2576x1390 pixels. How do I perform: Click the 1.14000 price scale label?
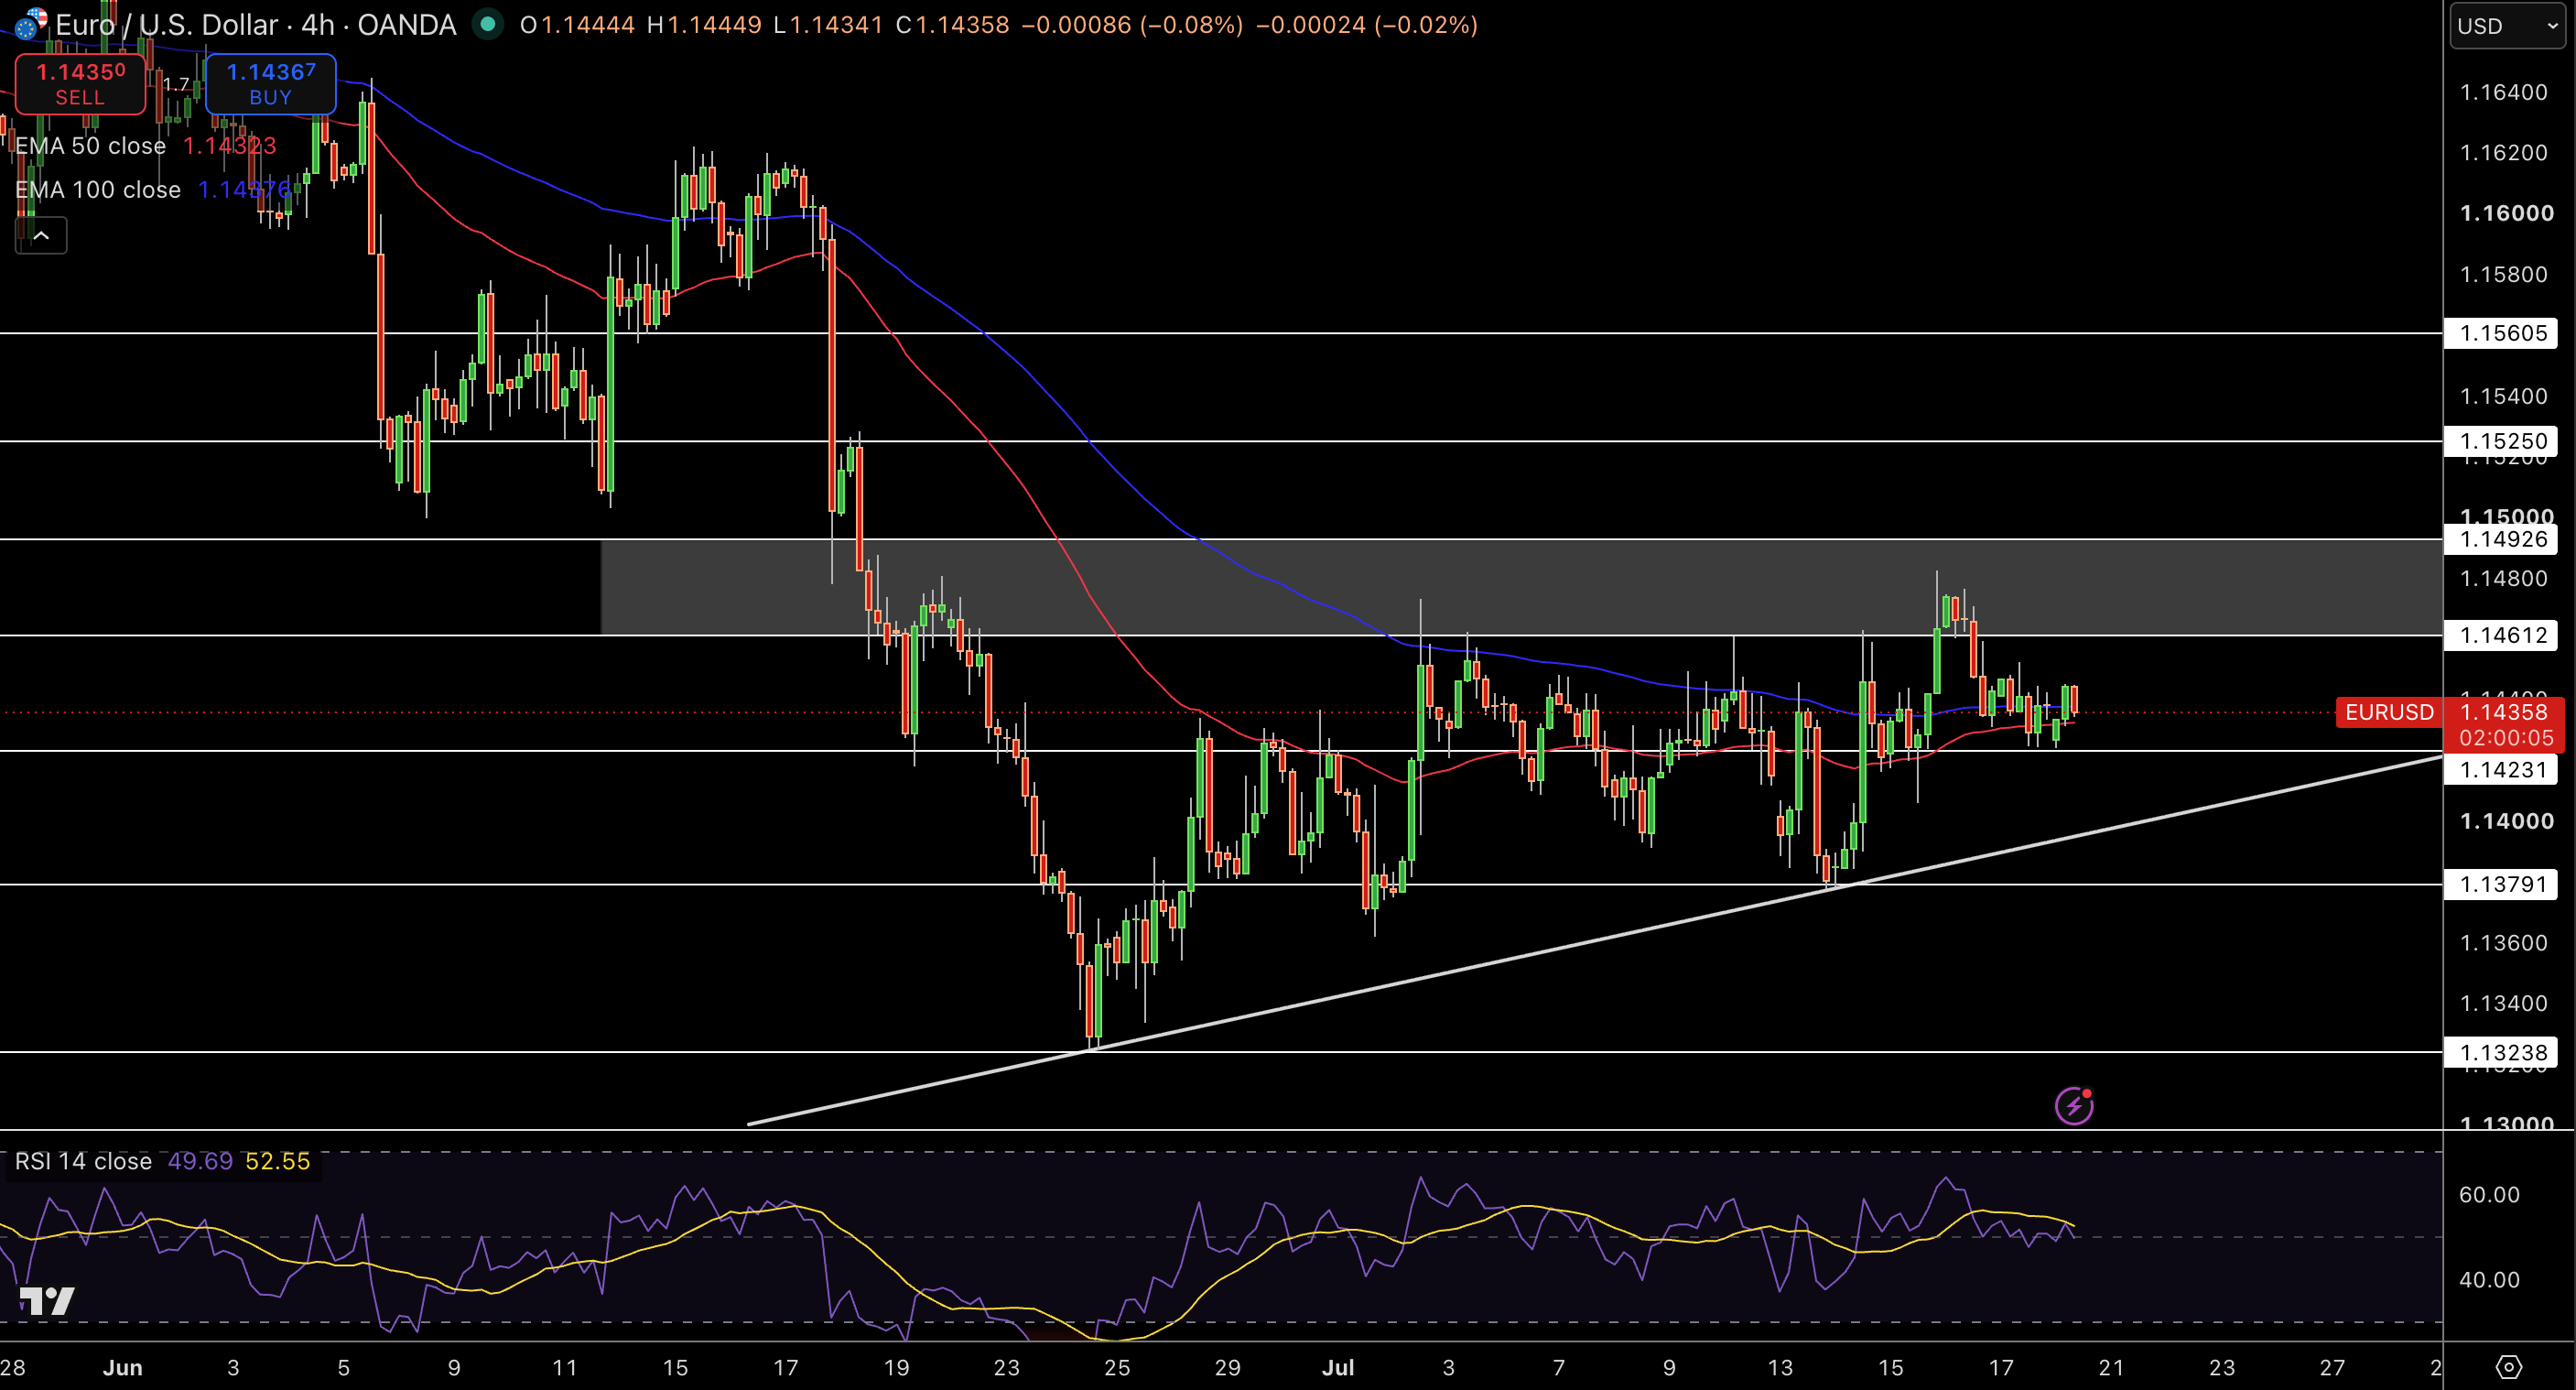2506,821
